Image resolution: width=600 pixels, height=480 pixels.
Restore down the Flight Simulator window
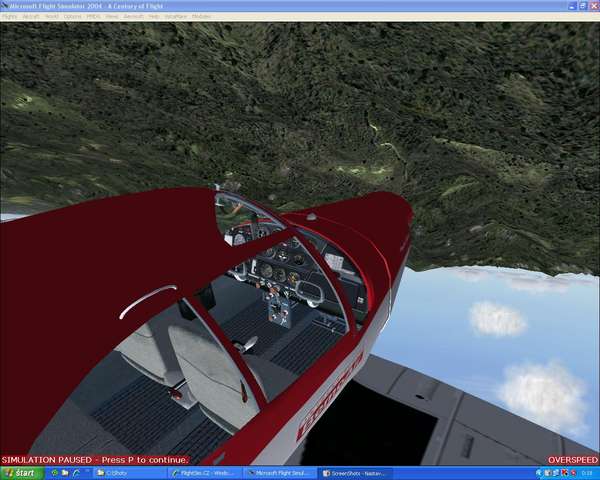pyautogui.click(x=583, y=6)
